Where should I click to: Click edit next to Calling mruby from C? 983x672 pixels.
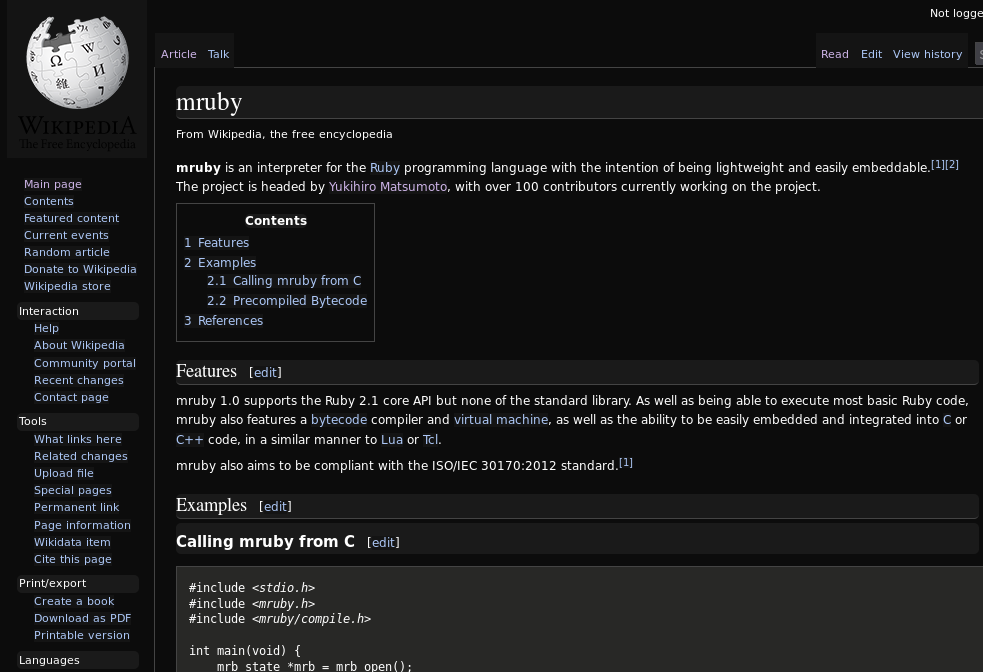383,543
